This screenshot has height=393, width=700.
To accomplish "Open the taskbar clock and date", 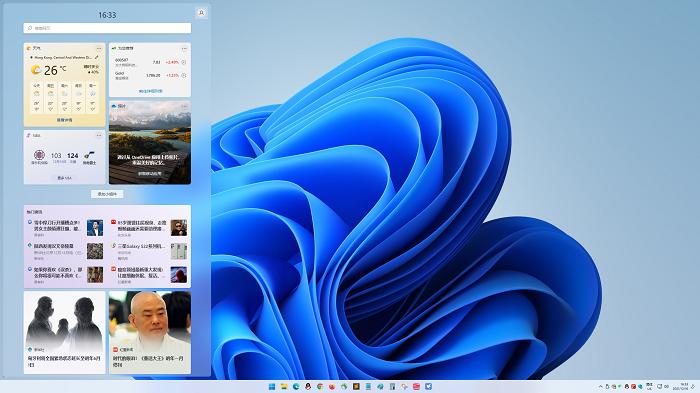I will (681, 386).
